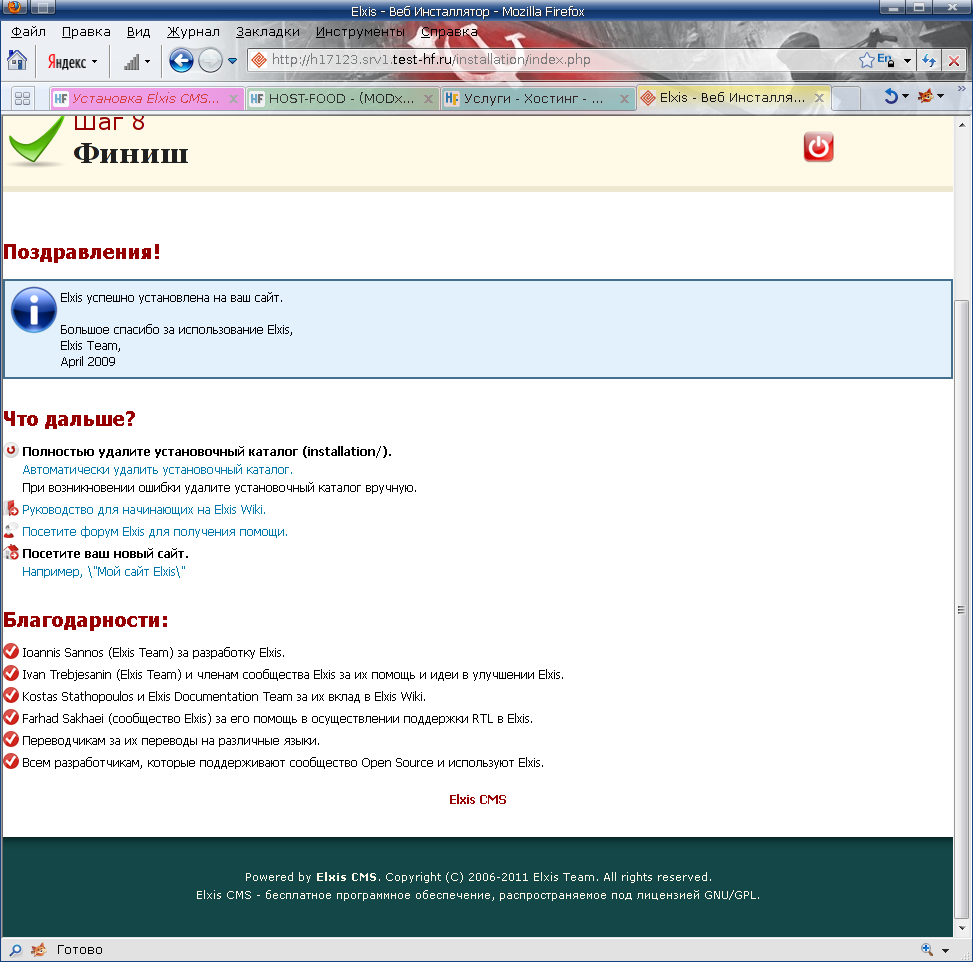The height and width of the screenshot is (962, 973).
Task: Bookmark this page with the star icon
Action: tap(866, 60)
